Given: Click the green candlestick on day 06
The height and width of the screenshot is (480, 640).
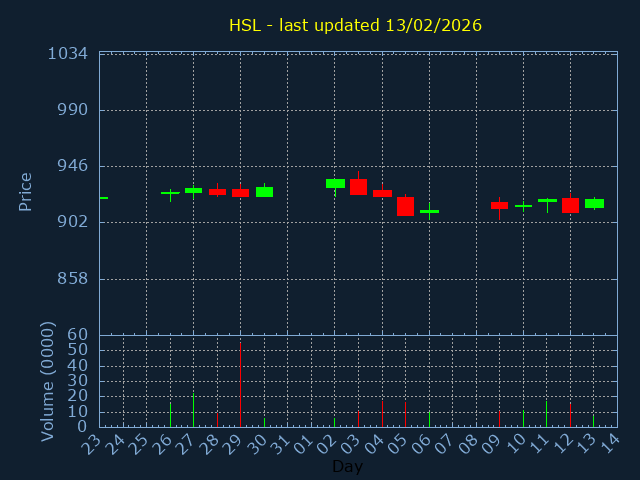Looking at the screenshot, I should 429,211.
